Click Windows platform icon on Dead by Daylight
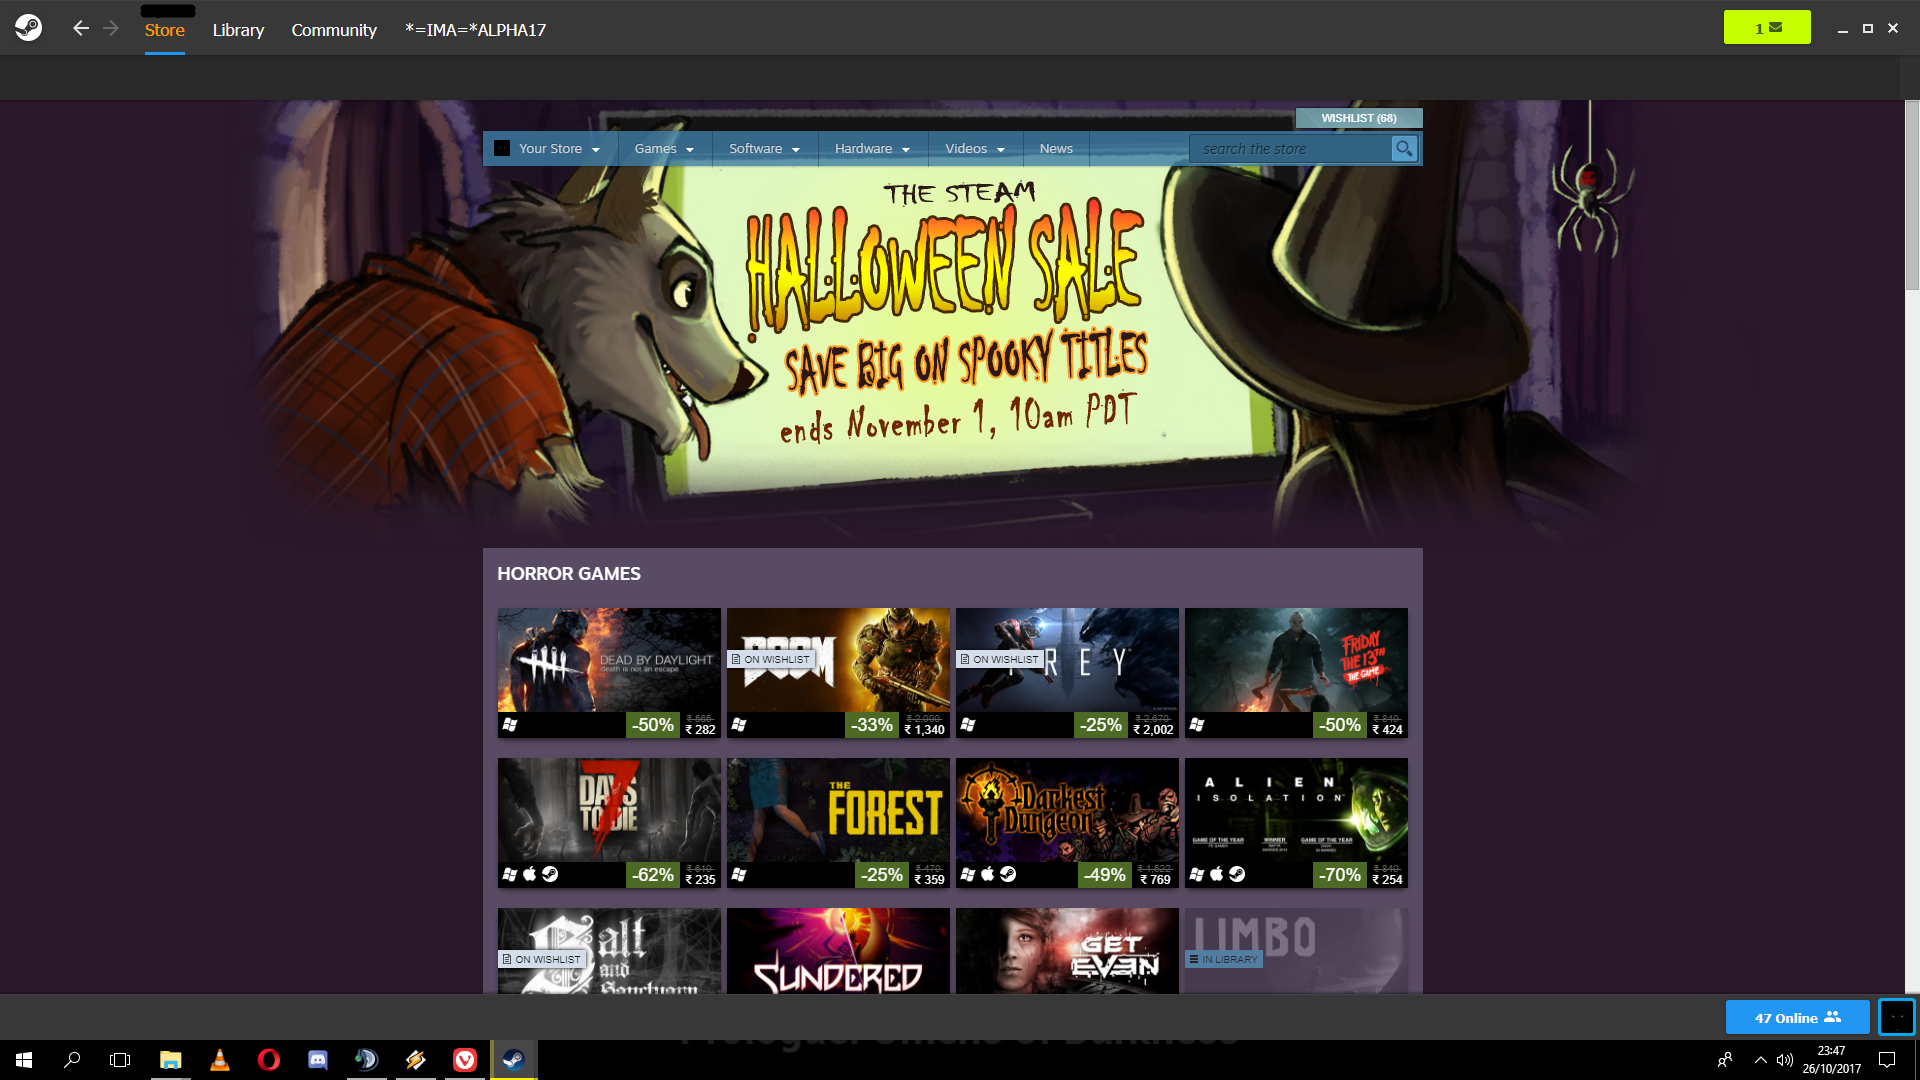The height and width of the screenshot is (1080, 1920). [x=510, y=725]
